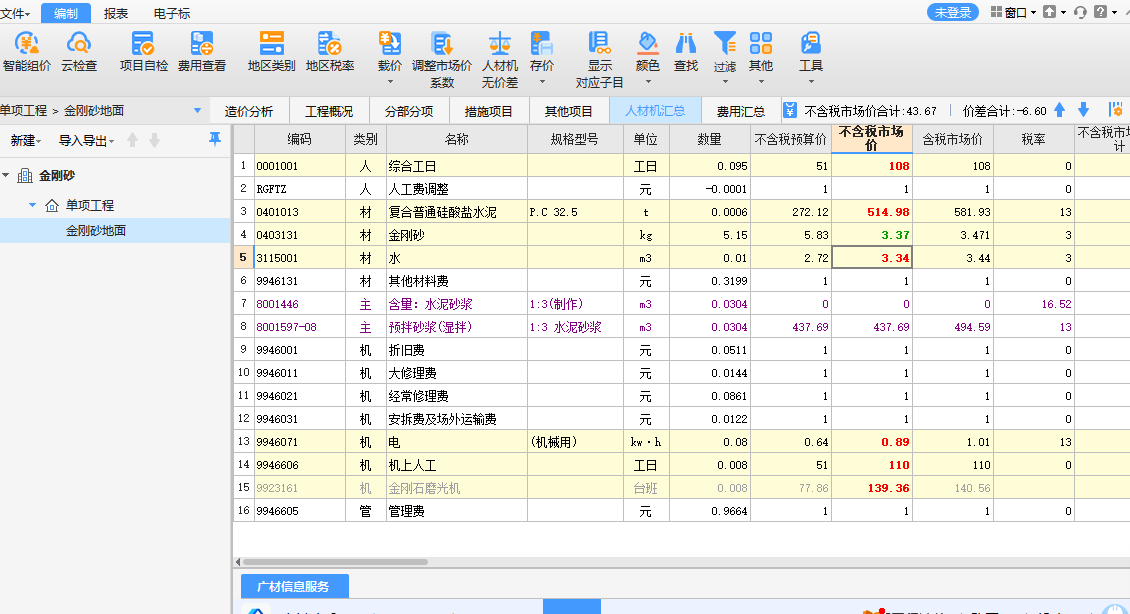Open the 载价 dropdown arrow
The image size is (1130, 614).
click(390, 82)
